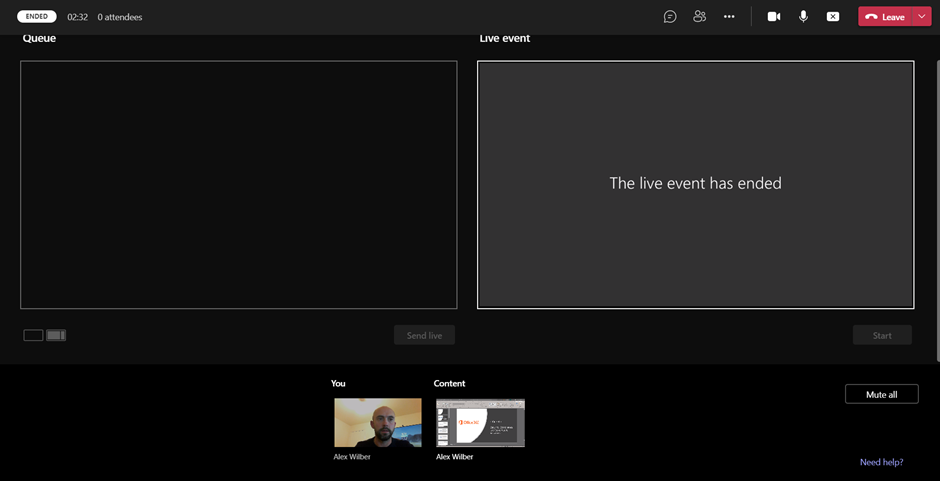Click the stop sharing content icon

point(833,17)
